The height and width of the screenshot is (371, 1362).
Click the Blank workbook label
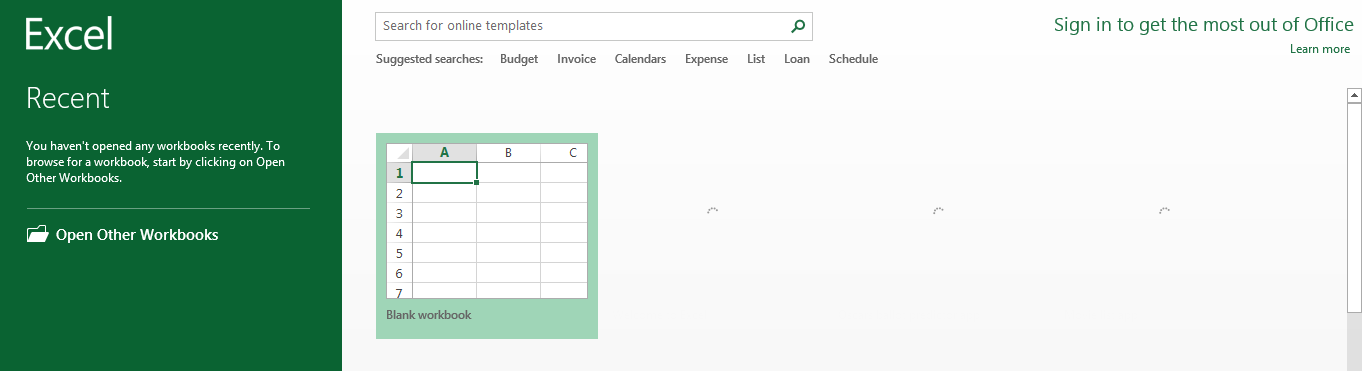(429, 315)
